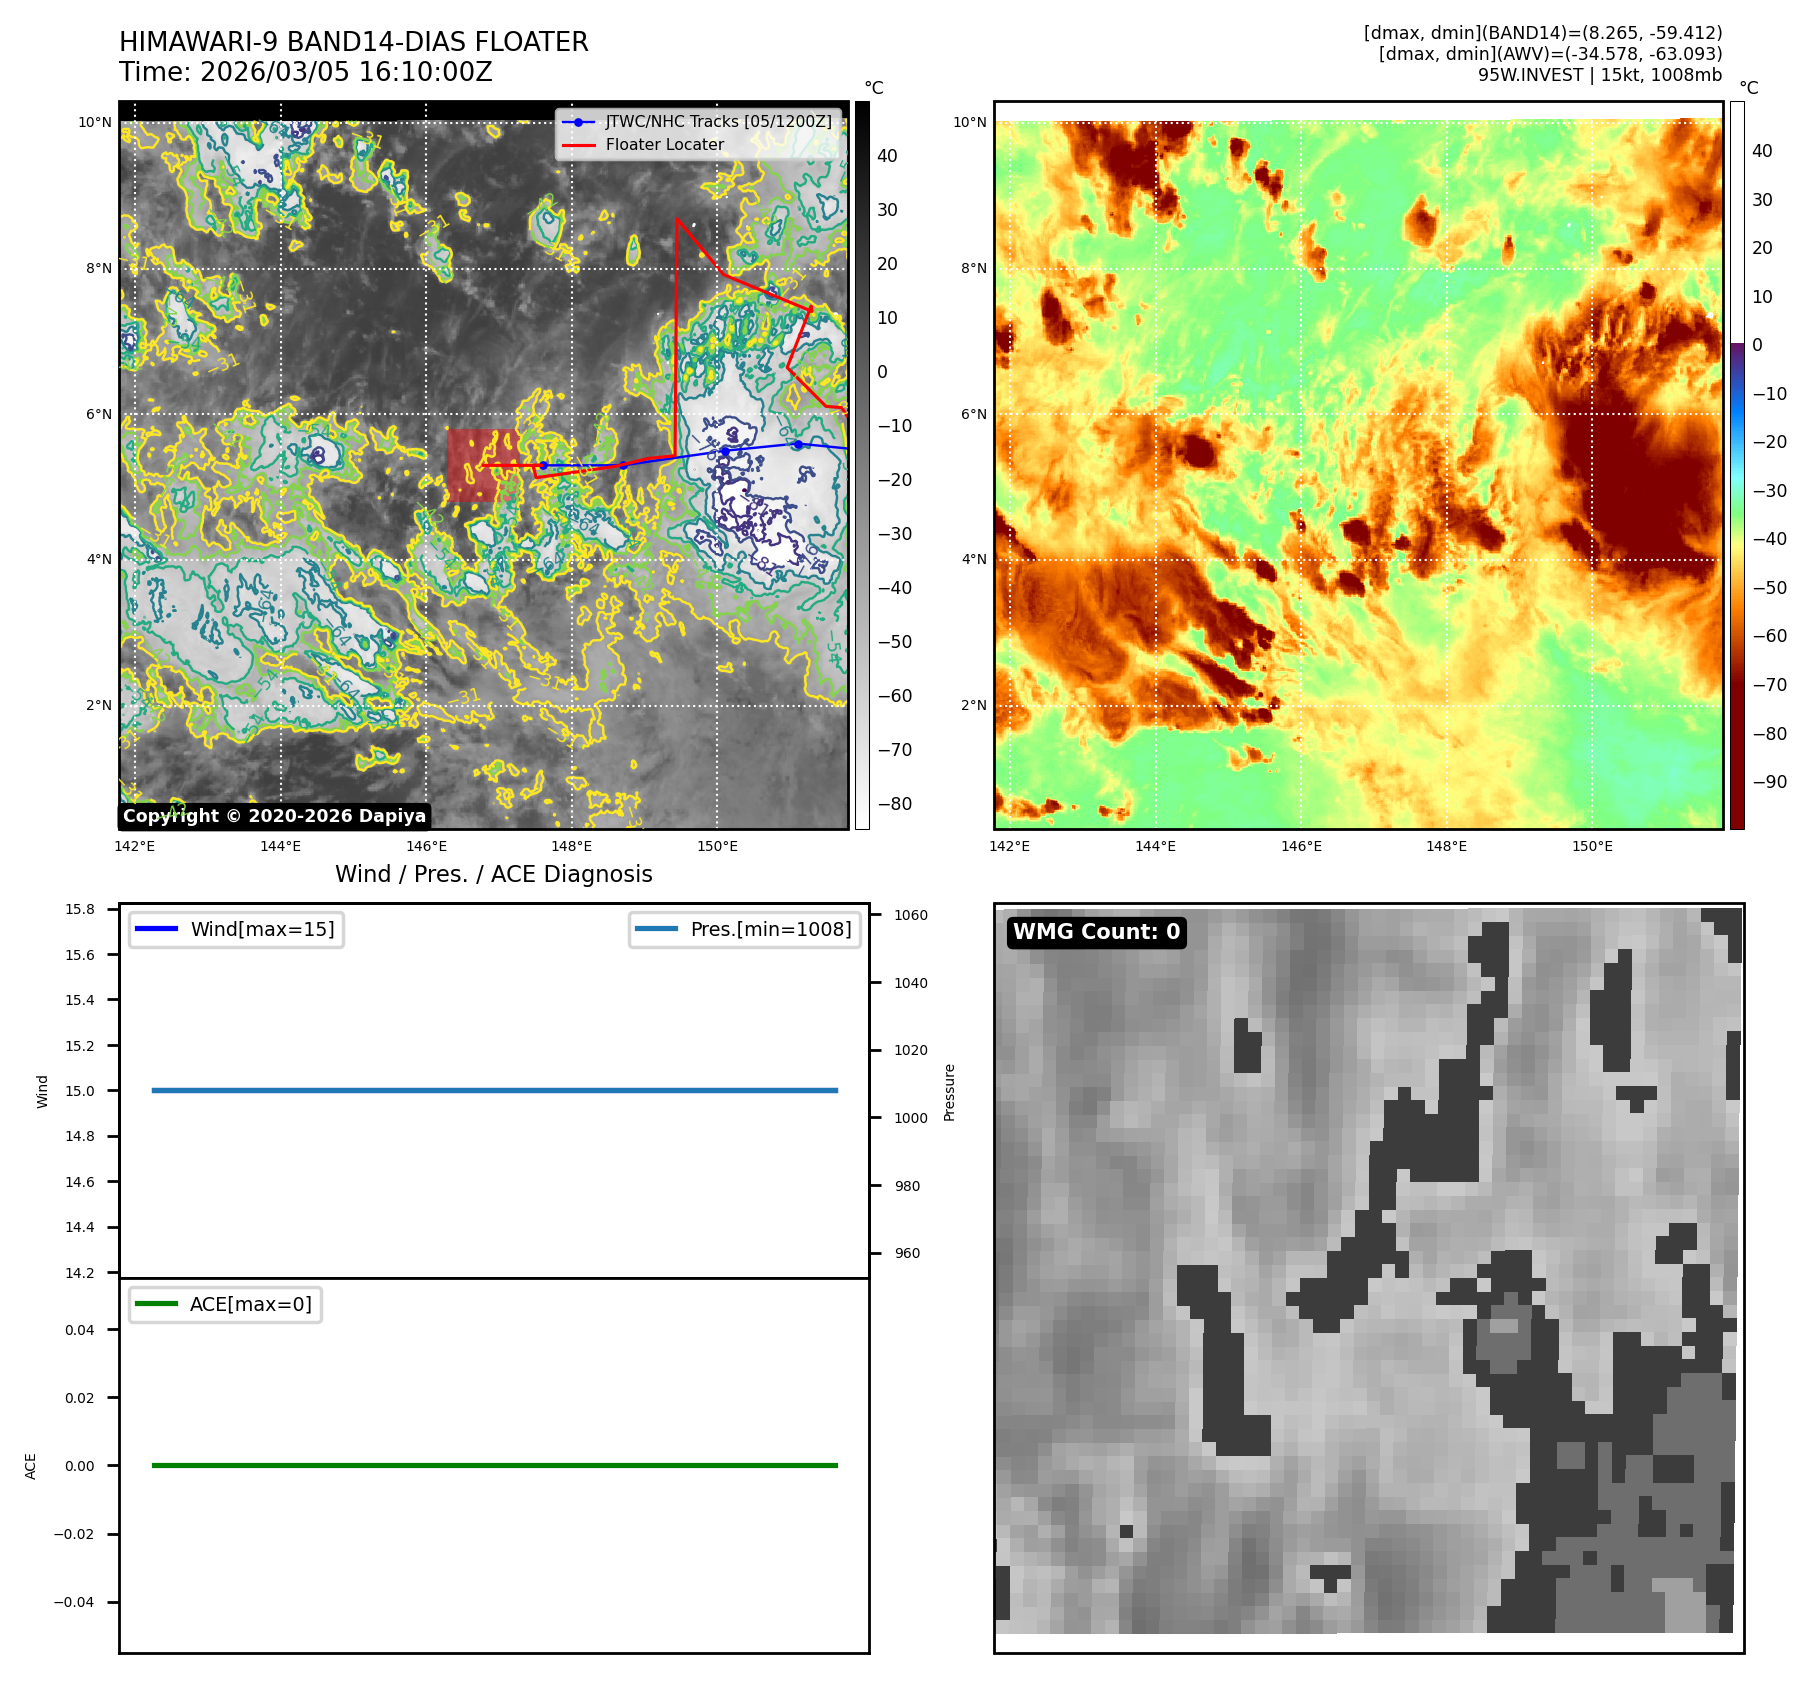Click the grayscale temperature colorbar
Screen dimensions: 1813x1690
pos(862,465)
